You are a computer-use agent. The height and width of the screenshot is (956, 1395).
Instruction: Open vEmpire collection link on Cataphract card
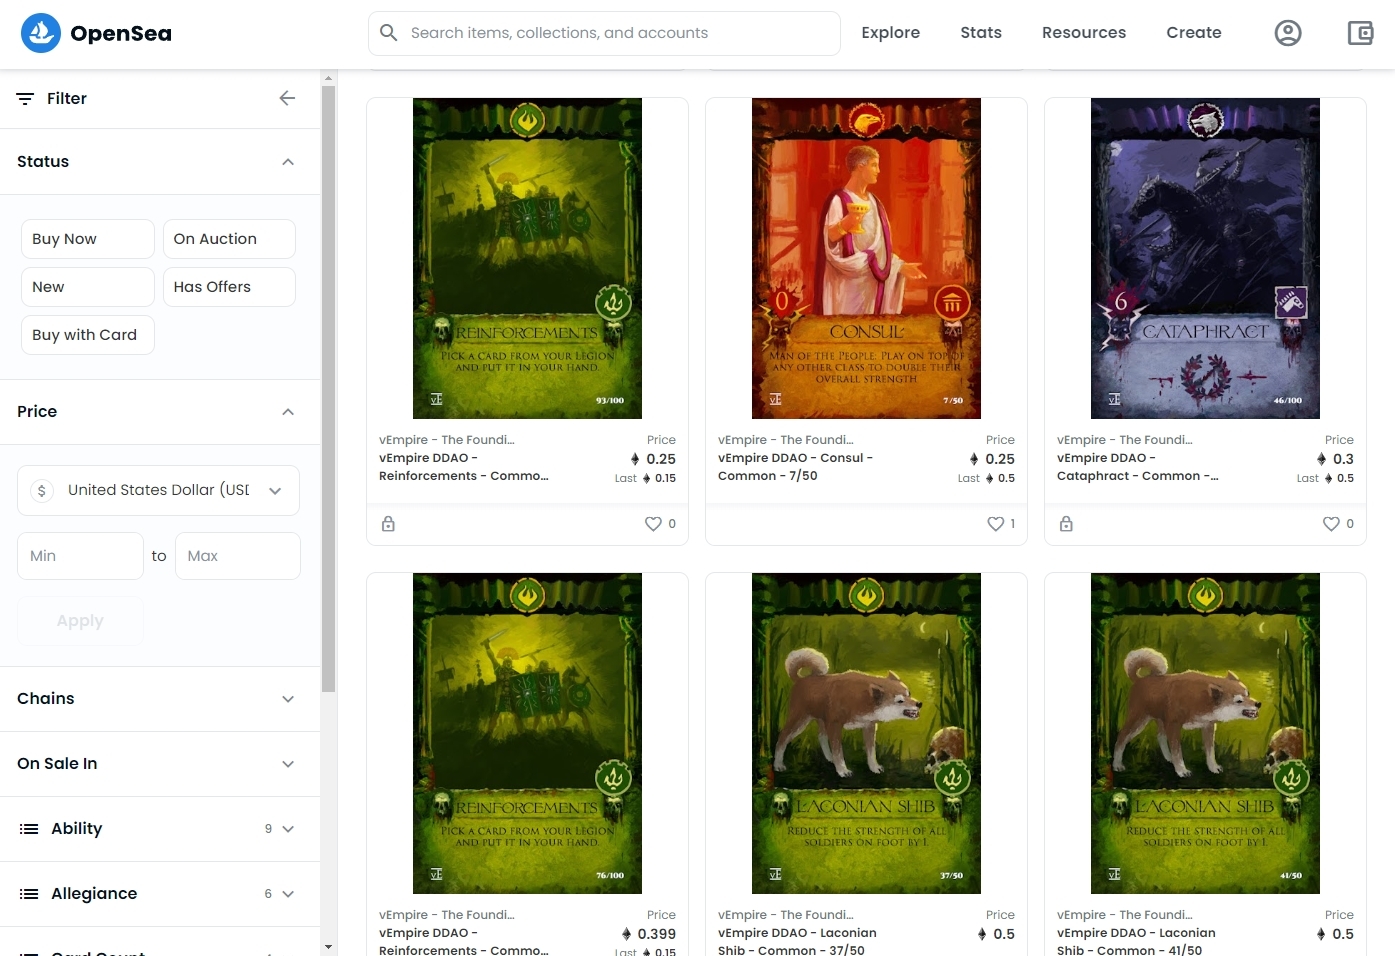pyautogui.click(x=1125, y=440)
